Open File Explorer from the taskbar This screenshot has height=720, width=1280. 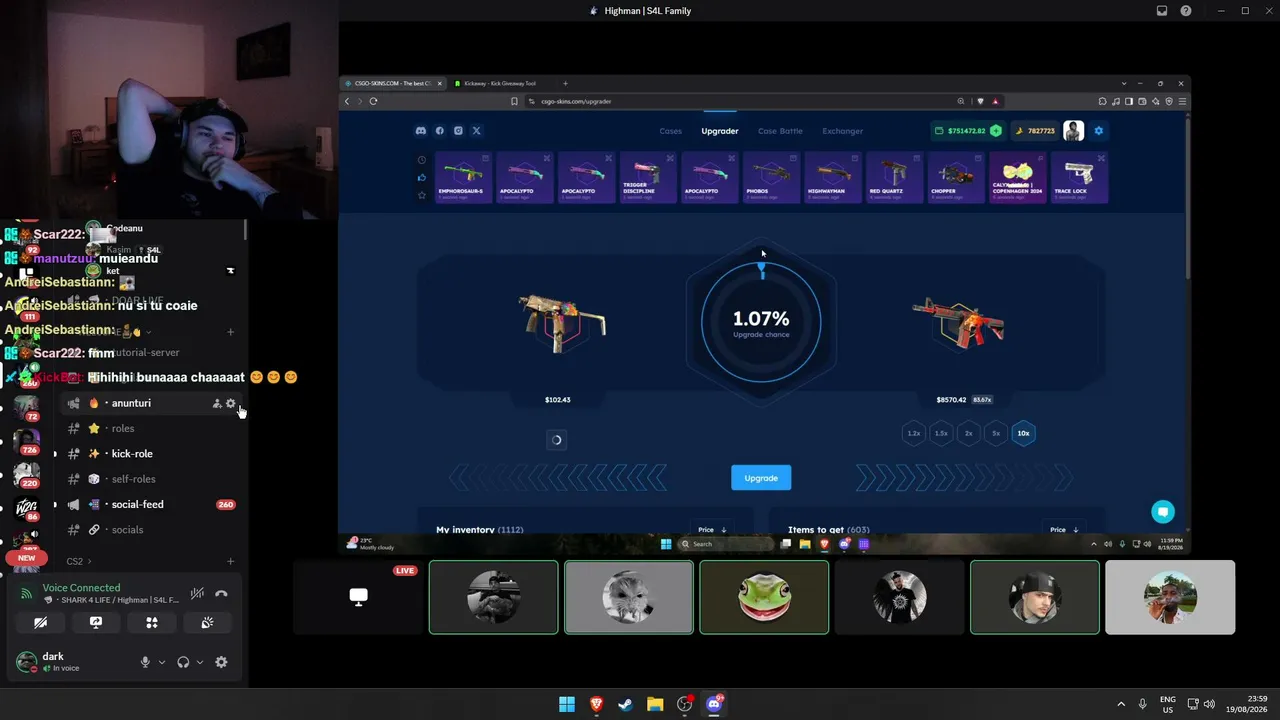pyautogui.click(x=655, y=704)
